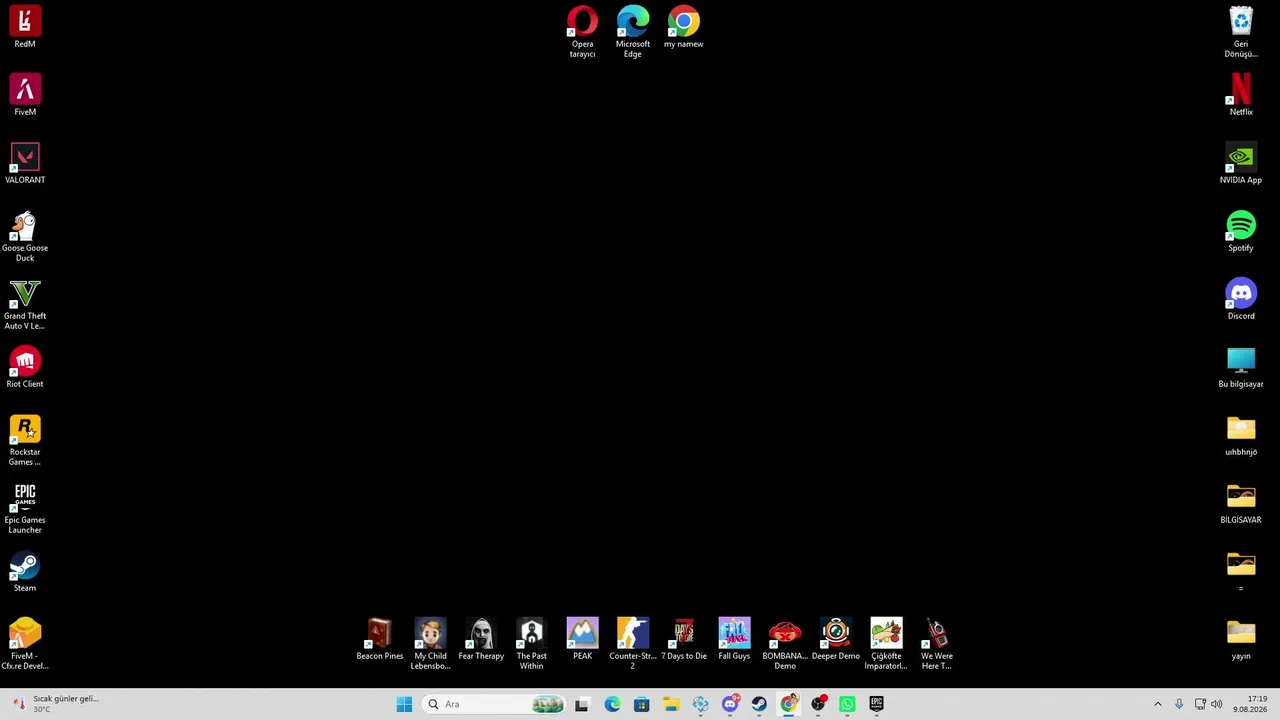
Task: Select The Past Within shortcut
Action: (x=532, y=644)
